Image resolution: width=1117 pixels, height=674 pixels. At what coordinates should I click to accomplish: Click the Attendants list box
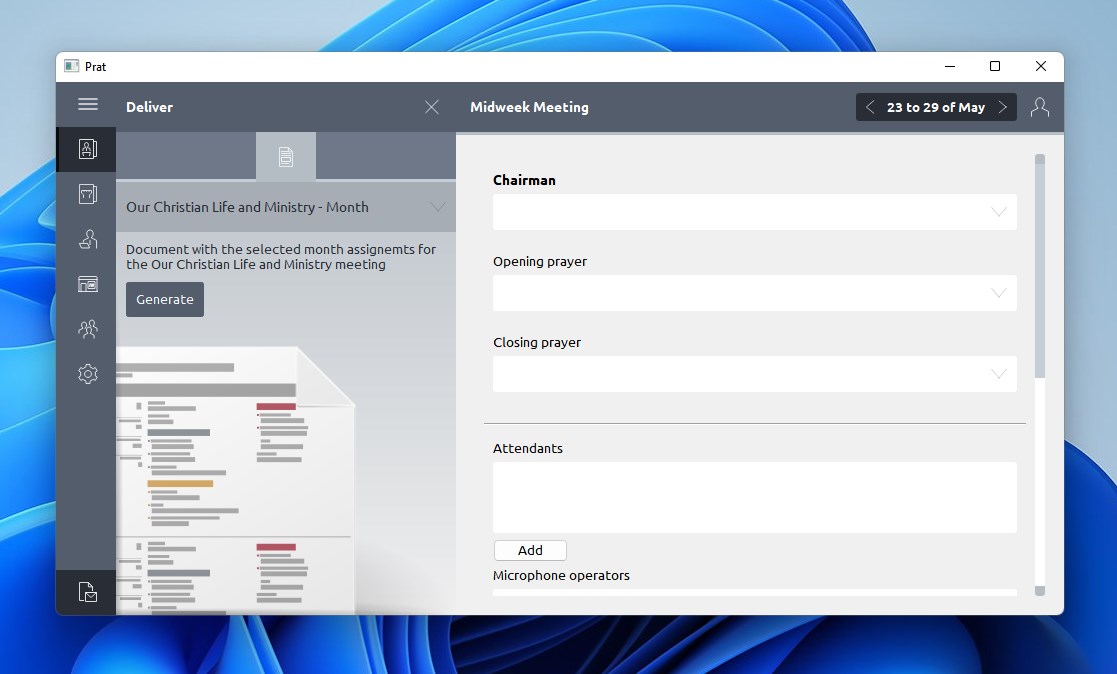pyautogui.click(x=754, y=497)
